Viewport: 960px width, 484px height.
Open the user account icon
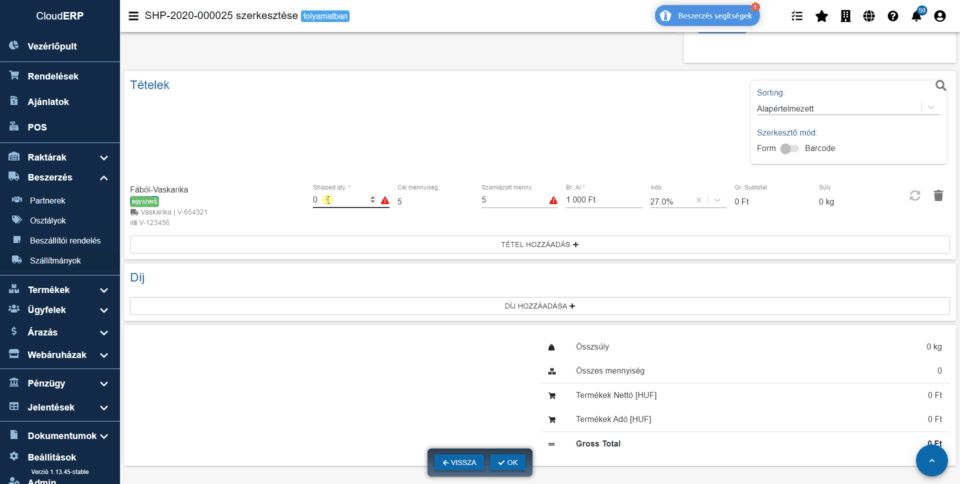coord(939,16)
